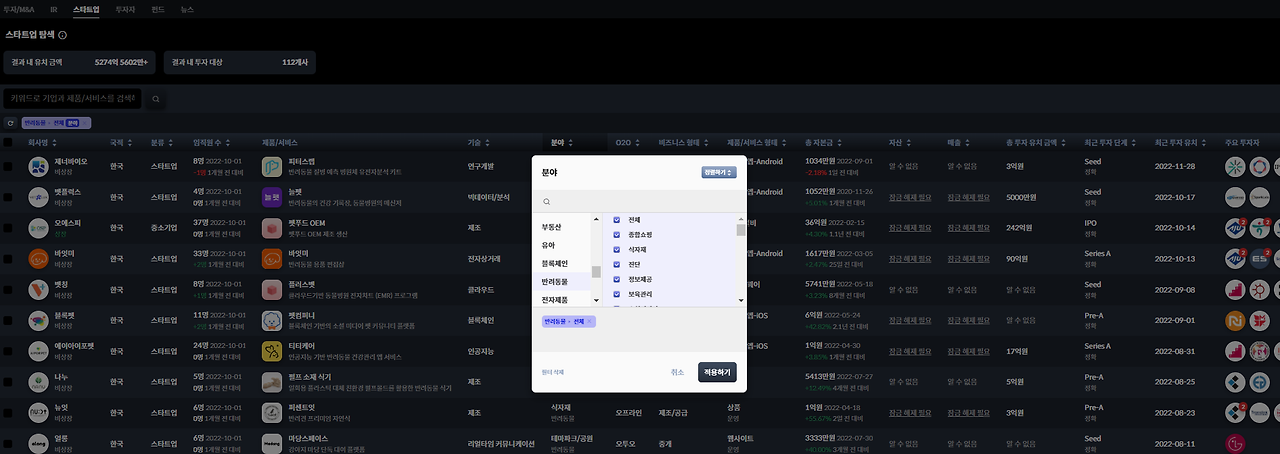Sort by 임직원 수 column header
The height and width of the screenshot is (454, 1280).
pyautogui.click(x=212, y=142)
